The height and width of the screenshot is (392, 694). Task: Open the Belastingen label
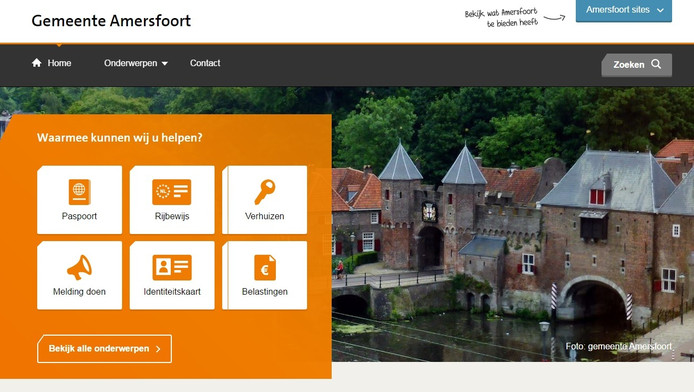[265, 292]
